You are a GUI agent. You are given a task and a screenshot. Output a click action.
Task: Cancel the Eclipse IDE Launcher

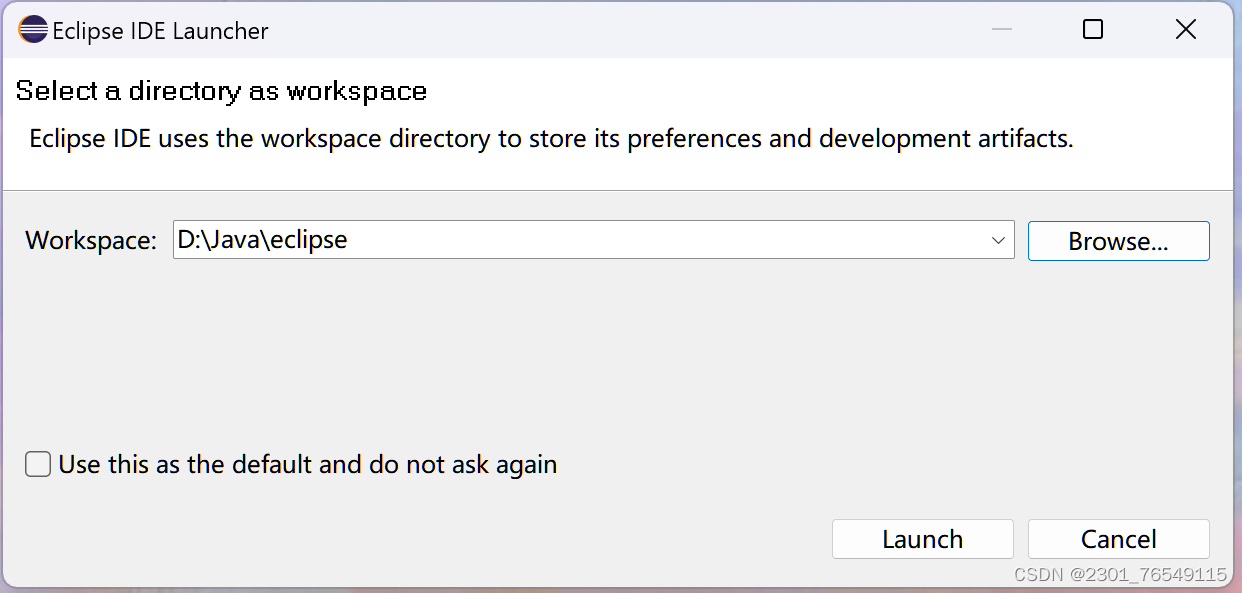tap(1118, 539)
